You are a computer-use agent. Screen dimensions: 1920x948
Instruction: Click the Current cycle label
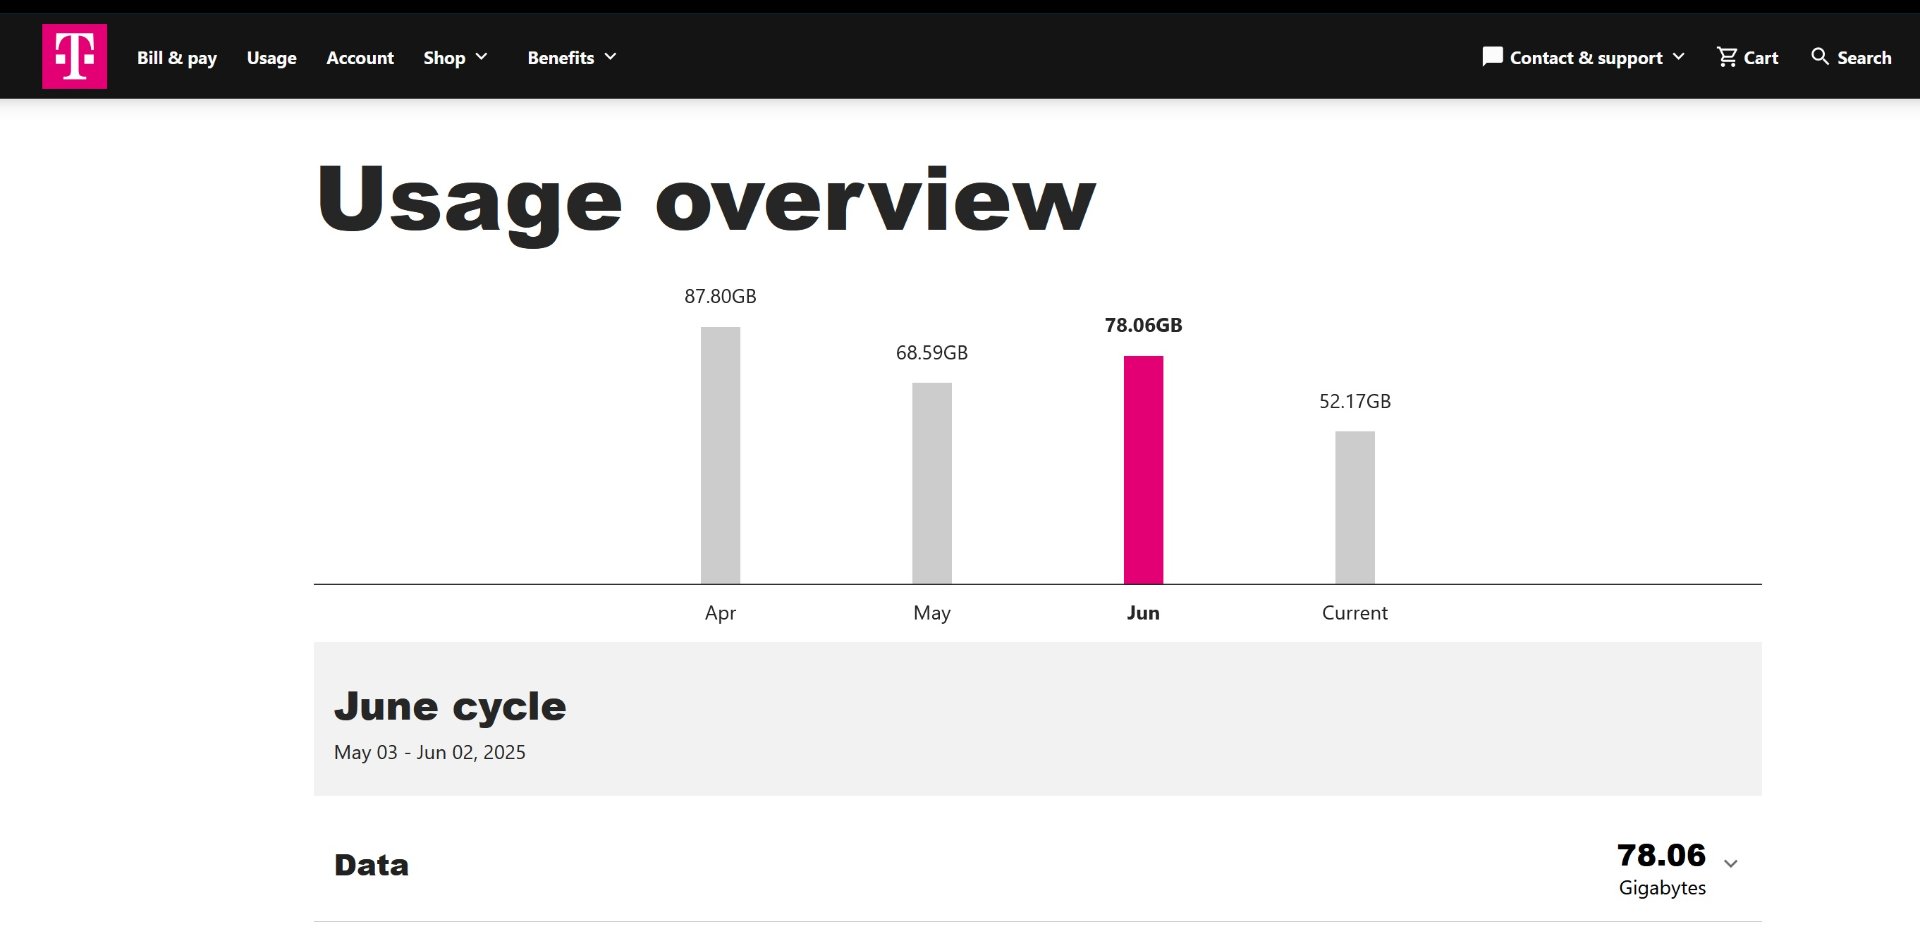pyautogui.click(x=1355, y=613)
